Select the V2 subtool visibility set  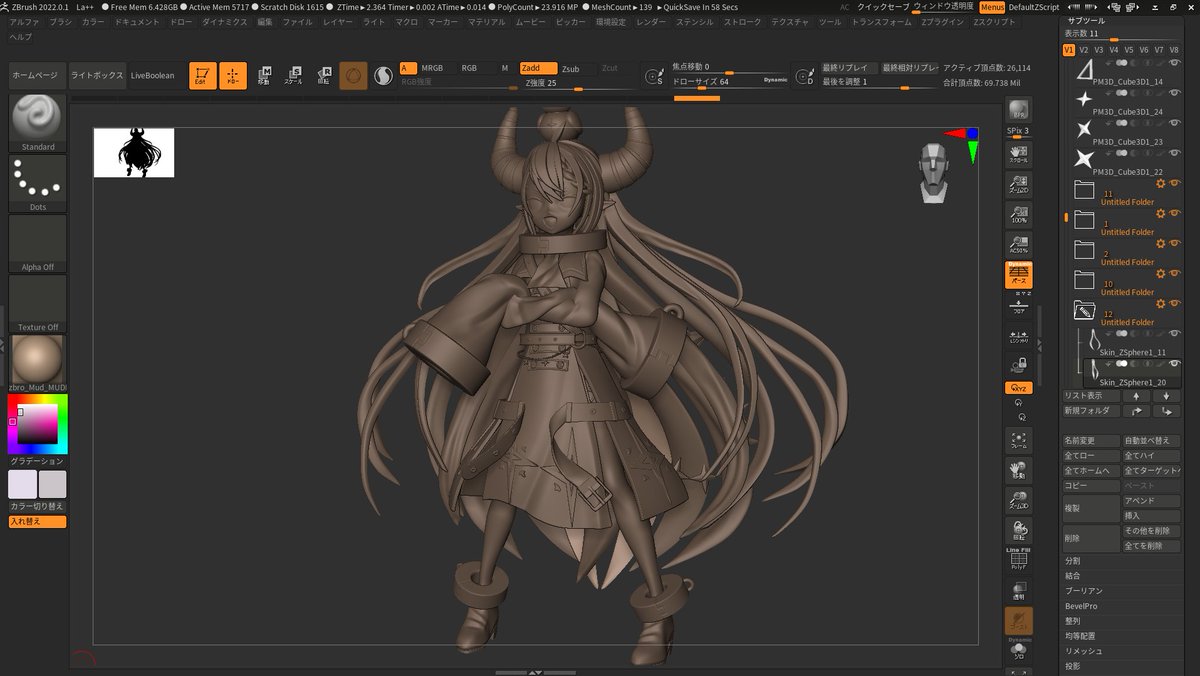(1083, 49)
